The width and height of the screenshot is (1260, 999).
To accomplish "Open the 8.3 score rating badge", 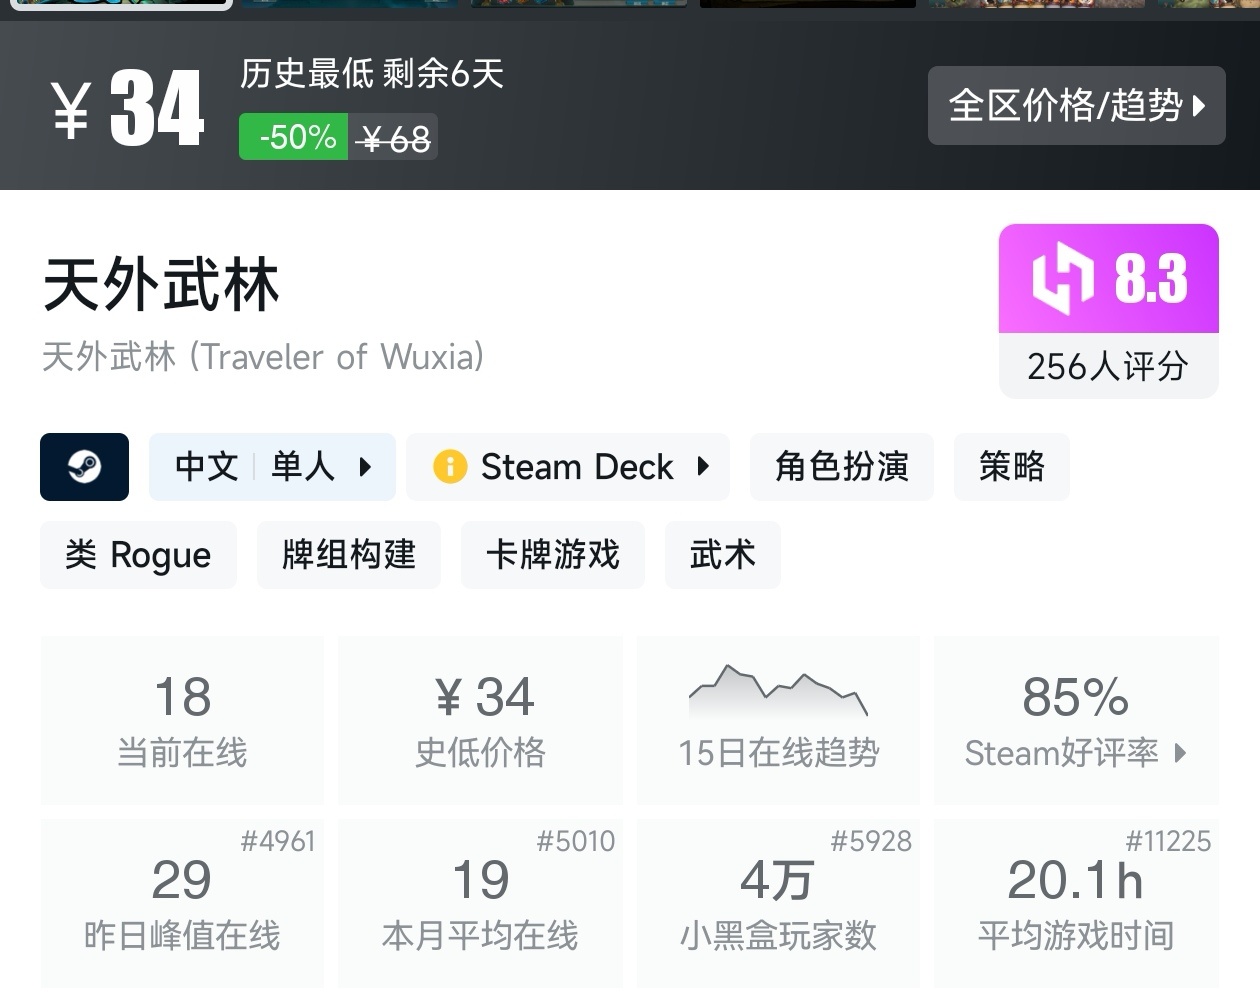I will point(1109,278).
